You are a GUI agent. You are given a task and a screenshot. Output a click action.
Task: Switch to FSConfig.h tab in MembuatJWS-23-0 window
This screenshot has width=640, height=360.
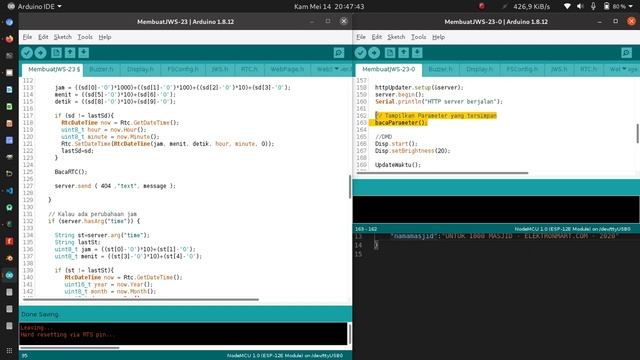click(522, 69)
